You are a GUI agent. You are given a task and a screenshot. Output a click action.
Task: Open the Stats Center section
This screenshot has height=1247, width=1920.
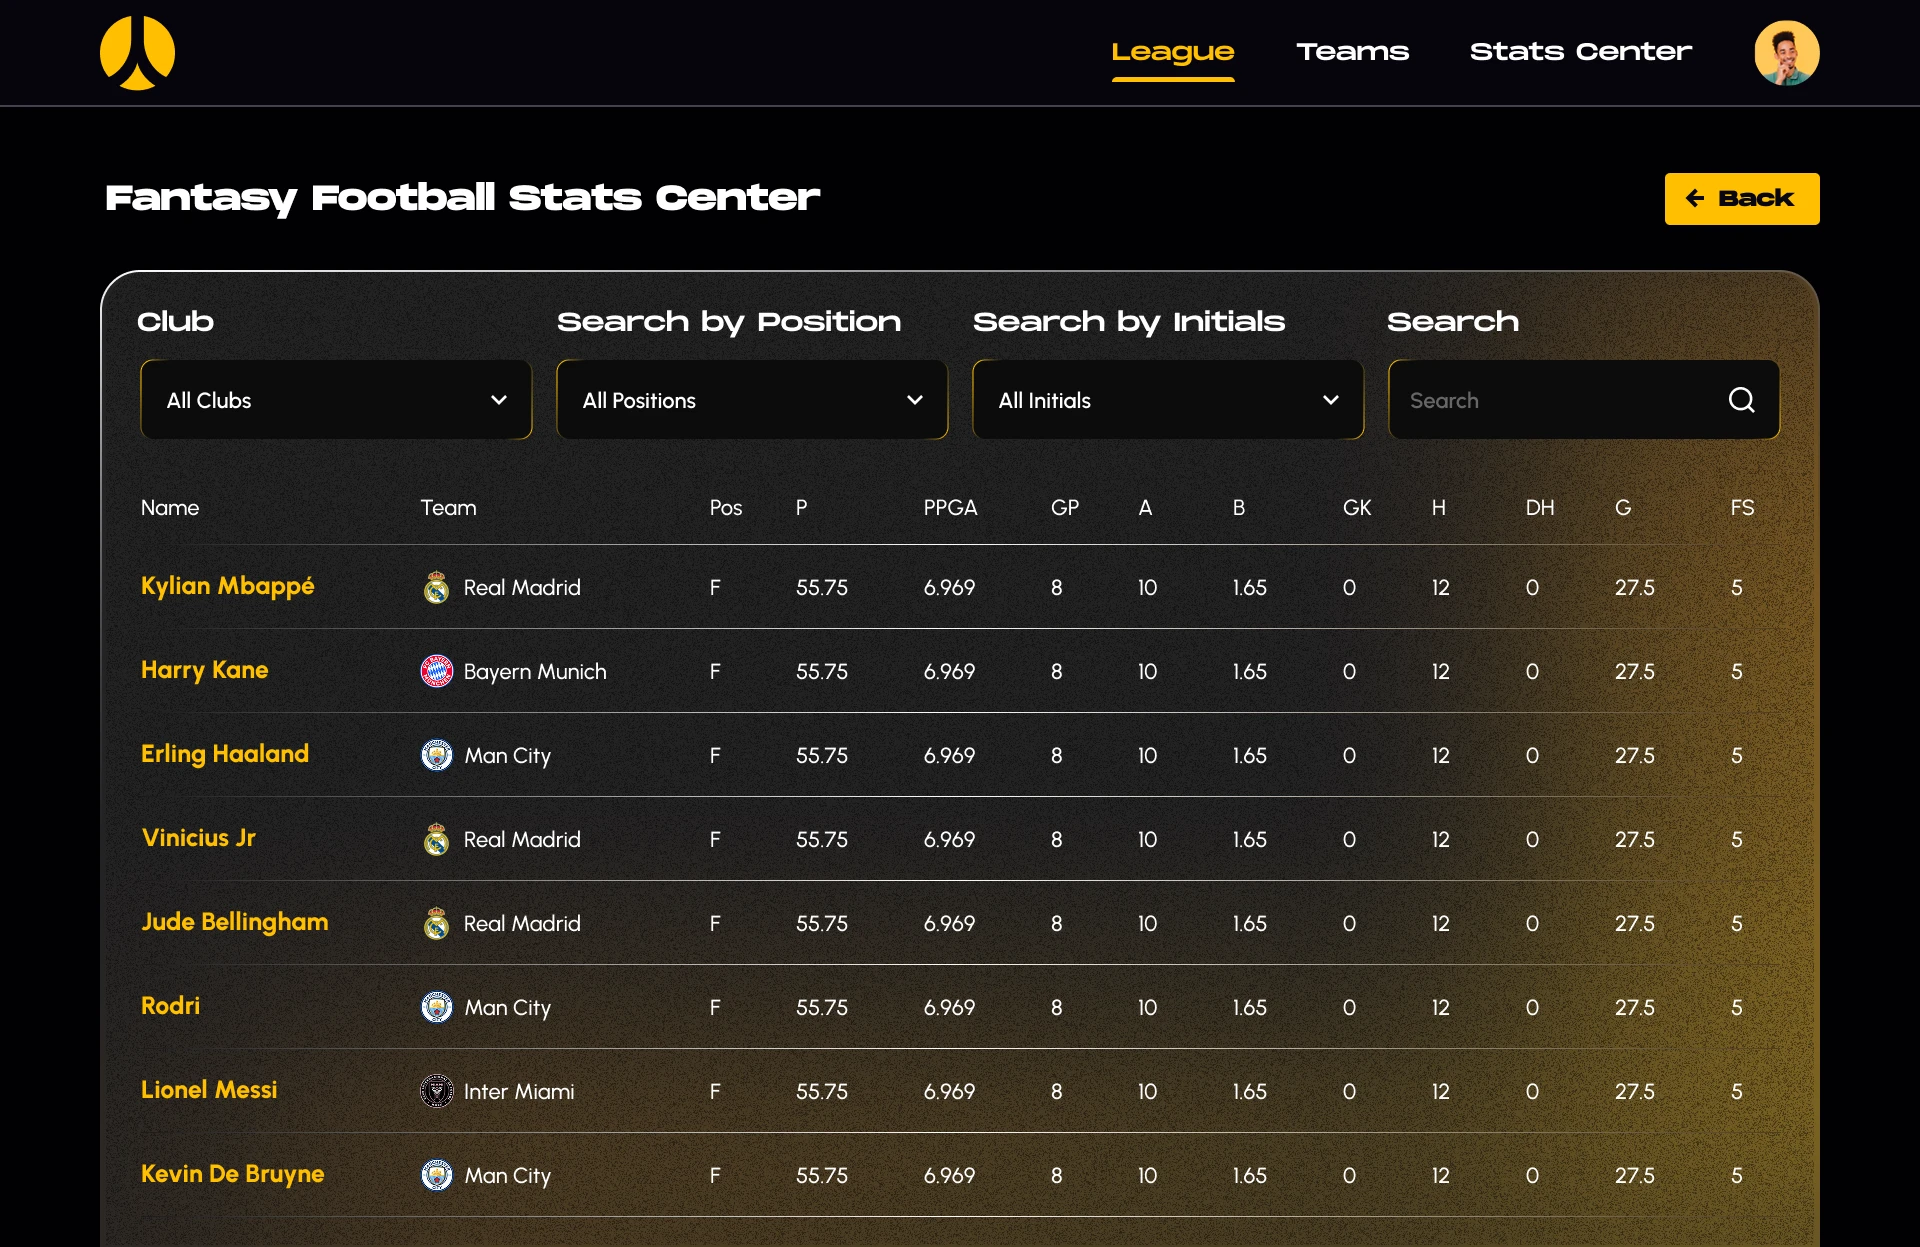pyautogui.click(x=1580, y=52)
